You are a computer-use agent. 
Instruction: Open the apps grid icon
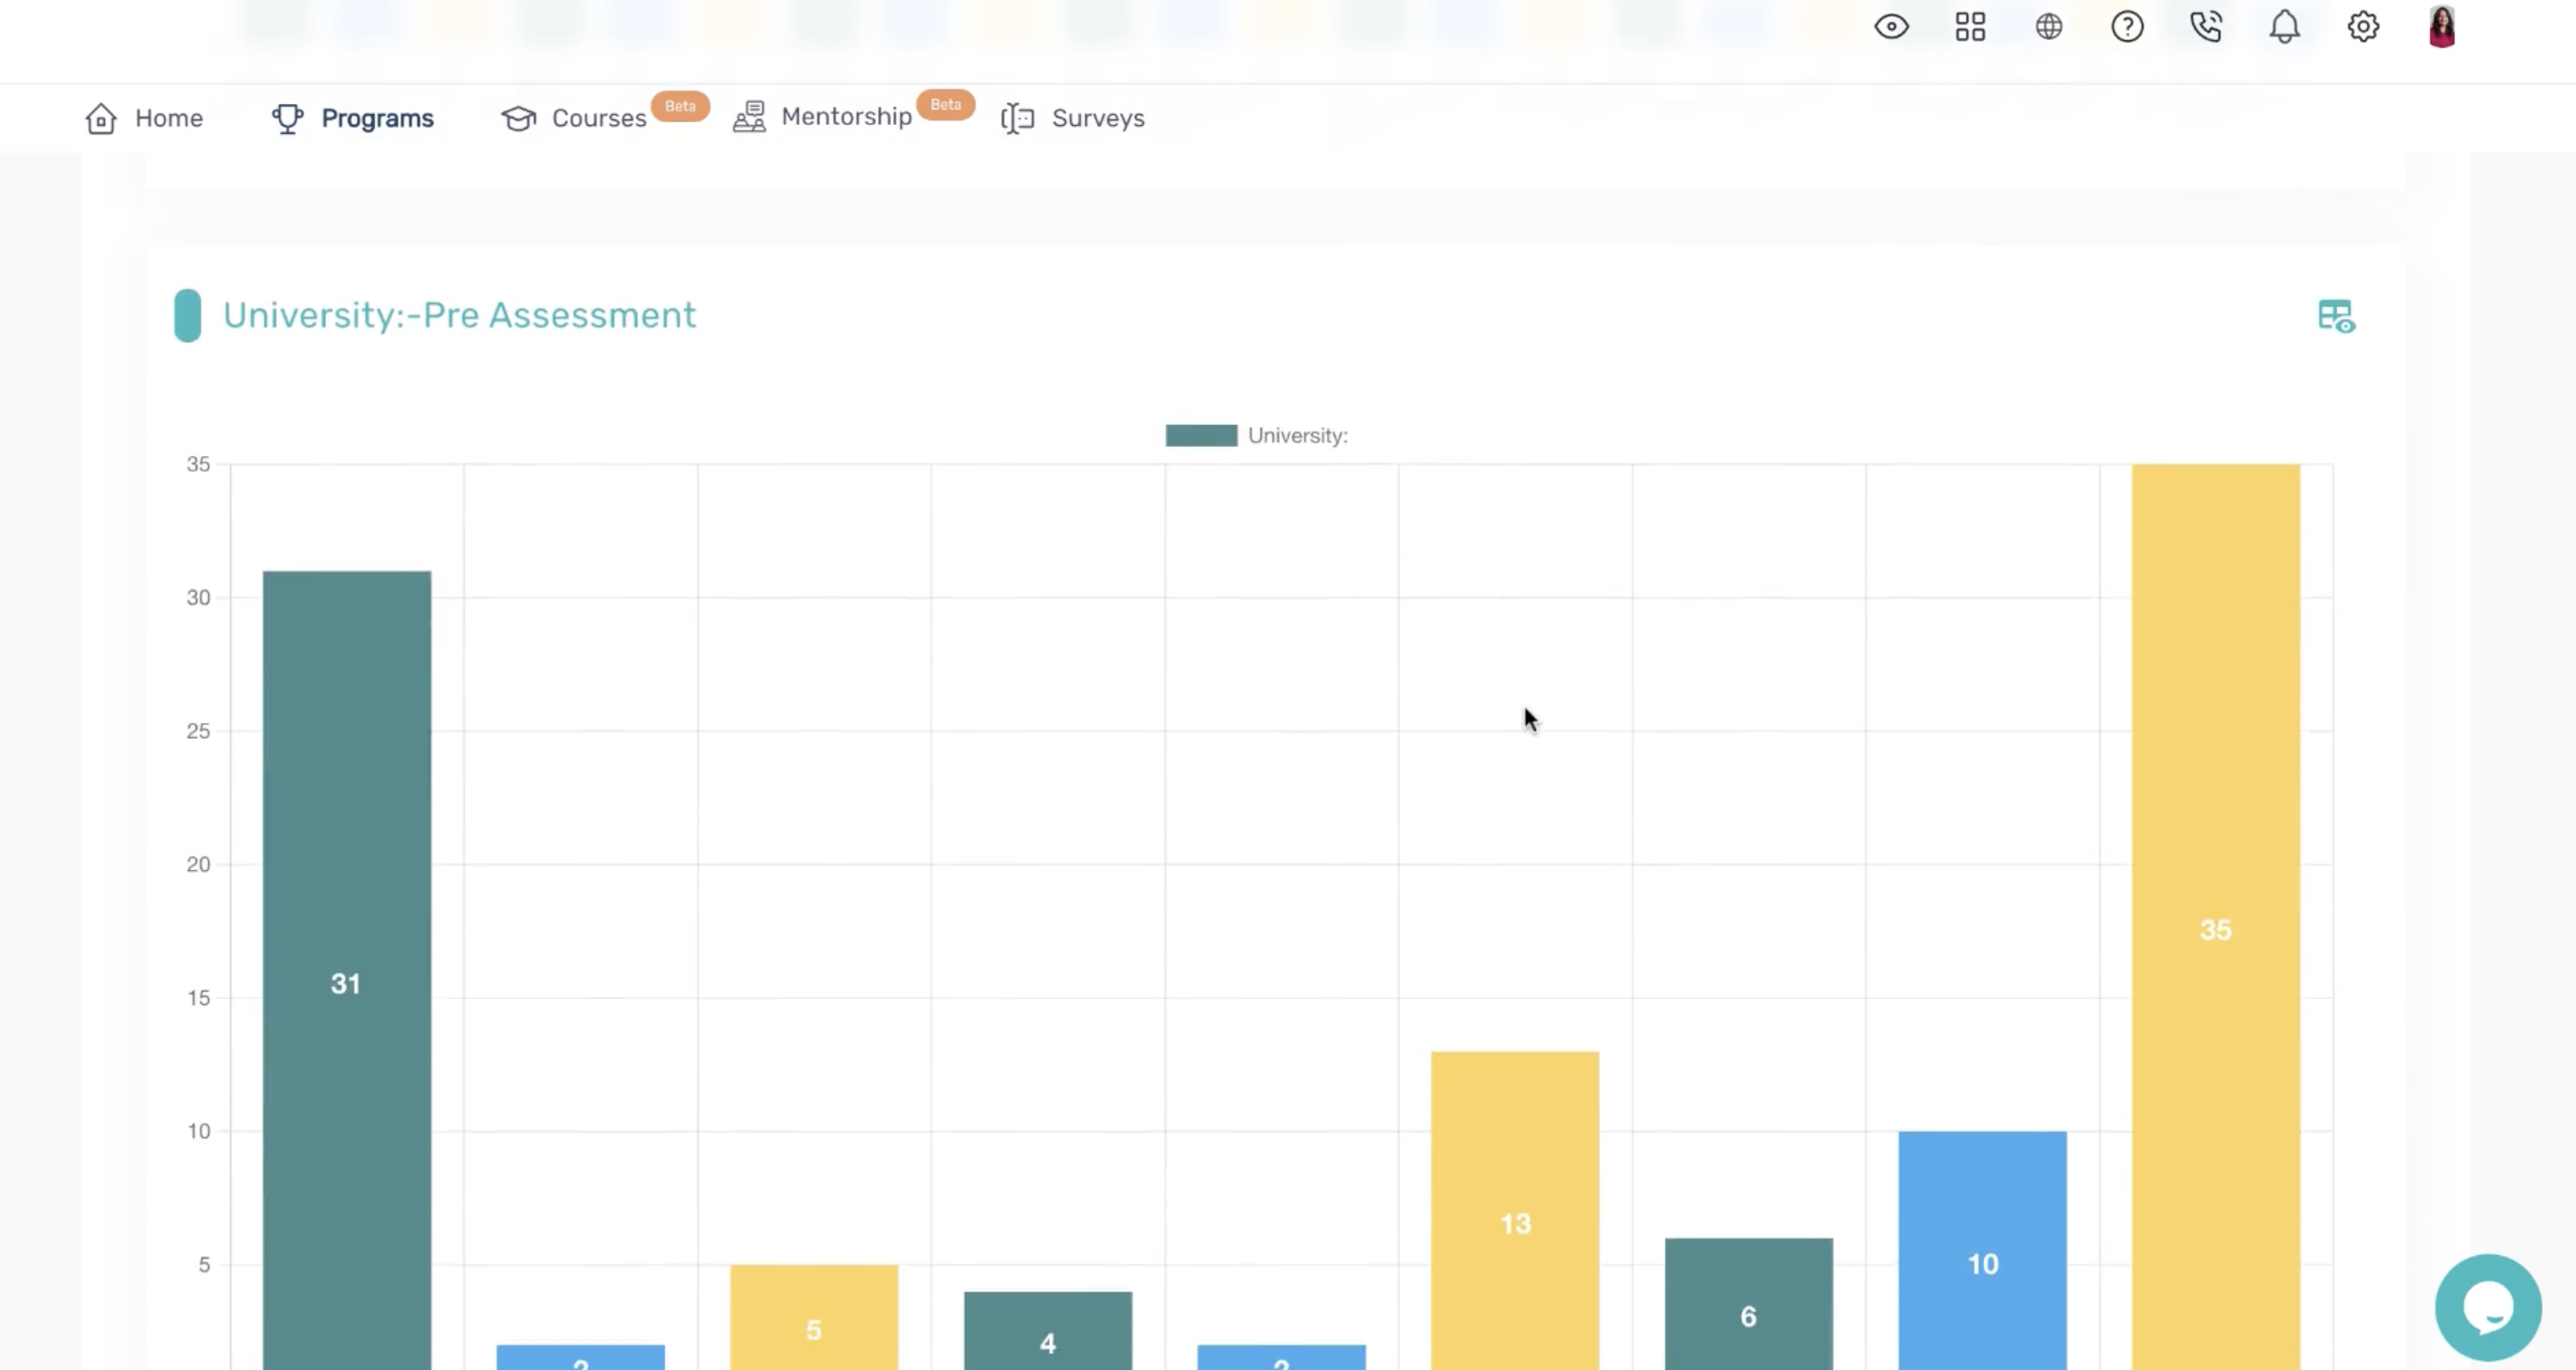[1970, 27]
